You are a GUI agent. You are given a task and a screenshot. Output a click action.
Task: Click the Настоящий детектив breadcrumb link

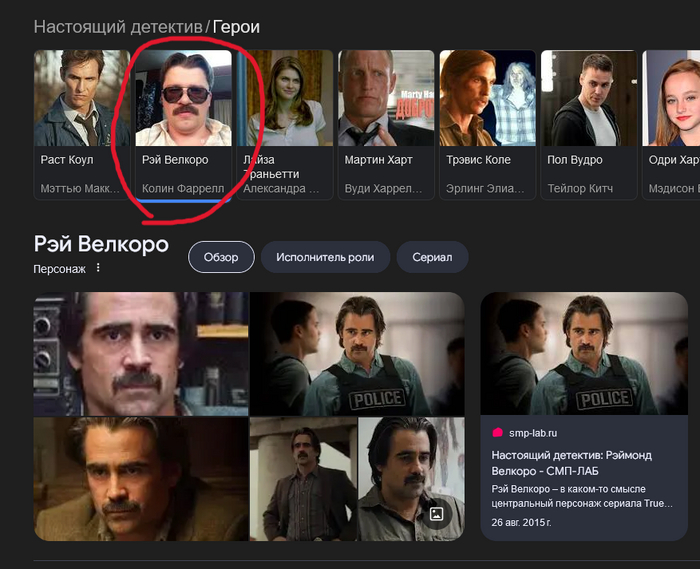119,27
